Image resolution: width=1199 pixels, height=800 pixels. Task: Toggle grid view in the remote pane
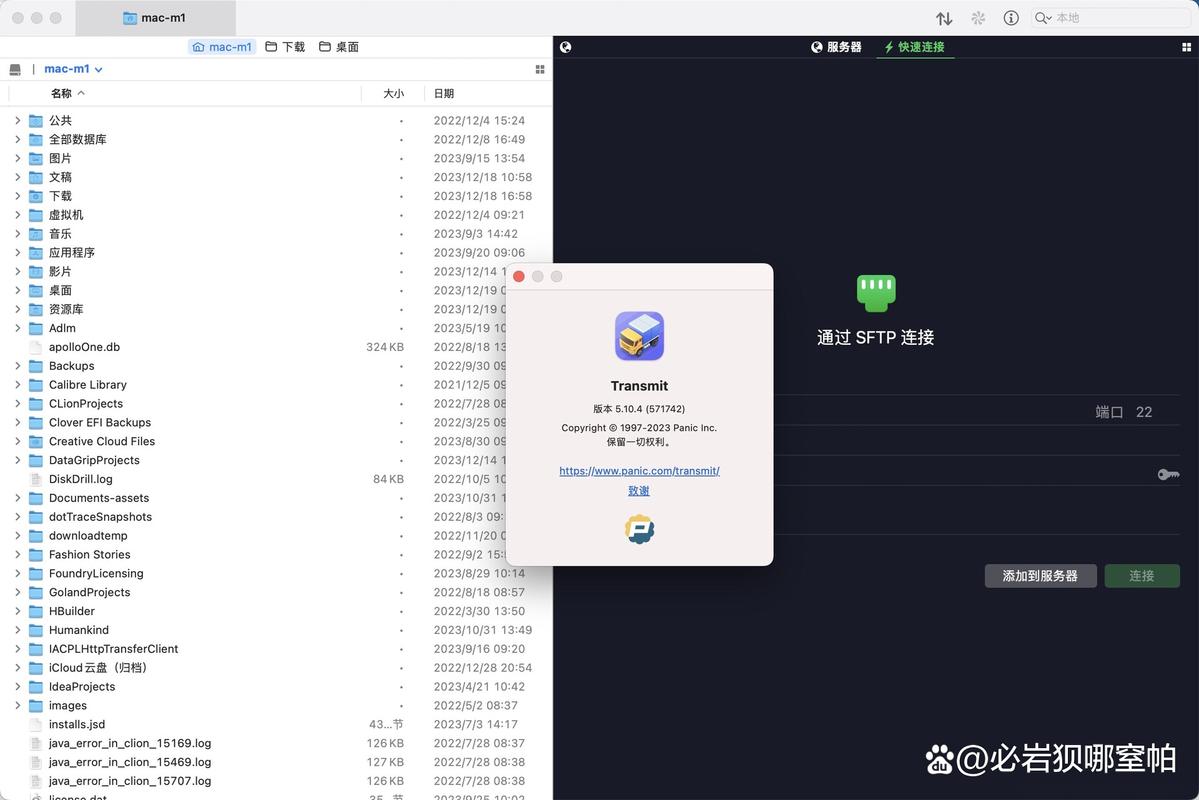click(1187, 47)
